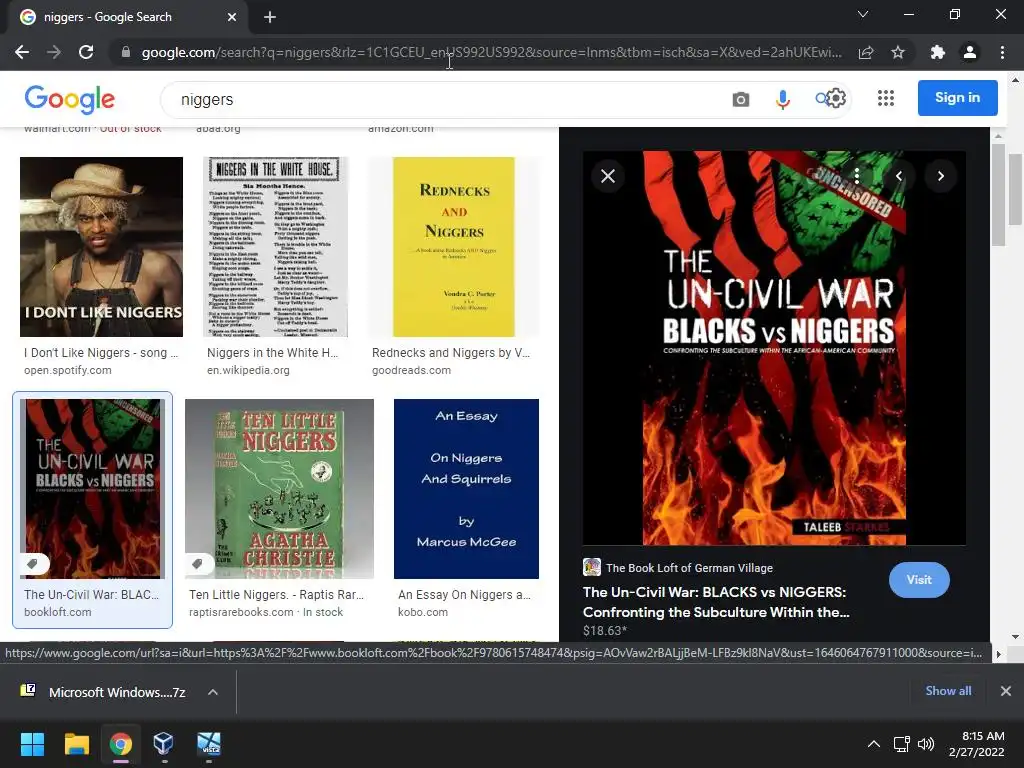Close the image preview panel
The width and height of the screenshot is (1024, 768).
coord(608,176)
